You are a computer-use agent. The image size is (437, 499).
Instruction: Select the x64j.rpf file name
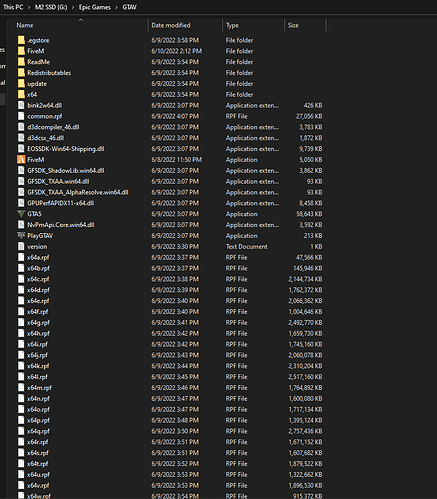coord(37,355)
